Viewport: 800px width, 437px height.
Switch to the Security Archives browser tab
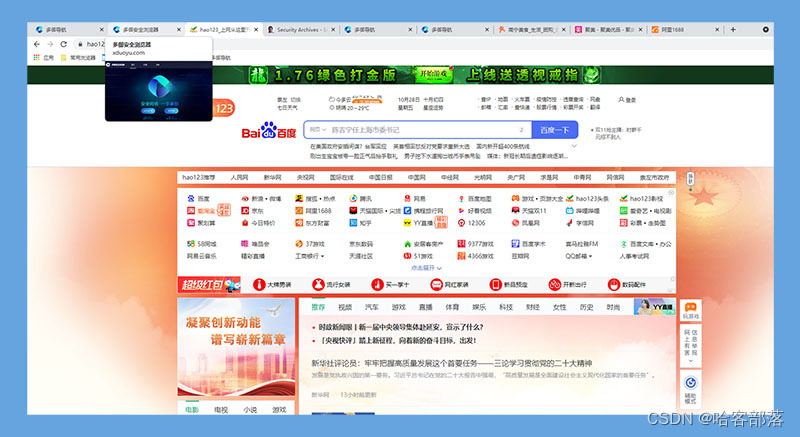tap(301, 30)
